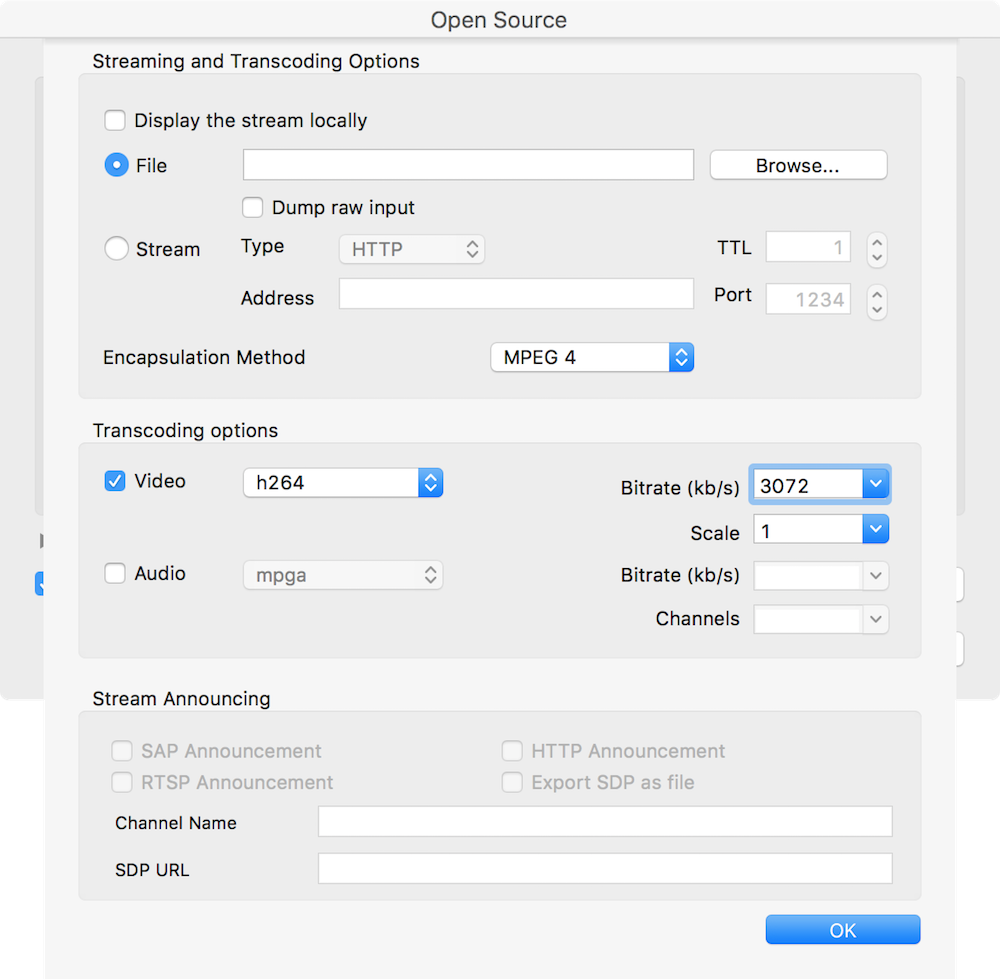Expand the Scale combo box arrow
This screenshot has height=979, width=1000.
pyautogui.click(x=876, y=529)
